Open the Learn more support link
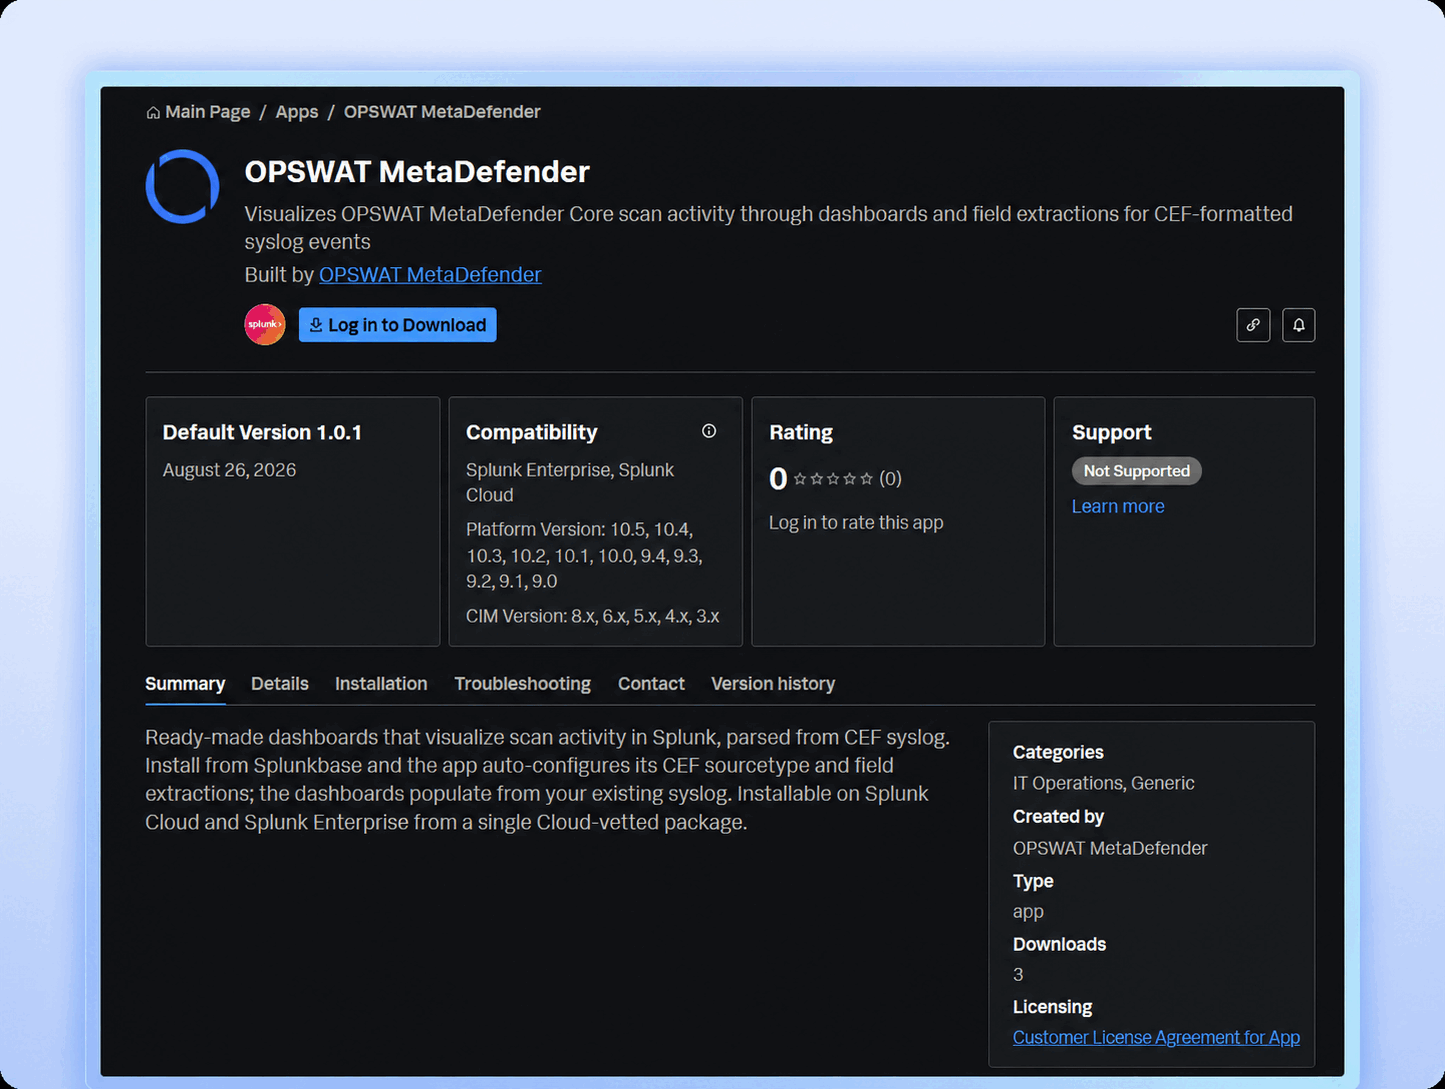The height and width of the screenshot is (1089, 1445). [1118, 506]
